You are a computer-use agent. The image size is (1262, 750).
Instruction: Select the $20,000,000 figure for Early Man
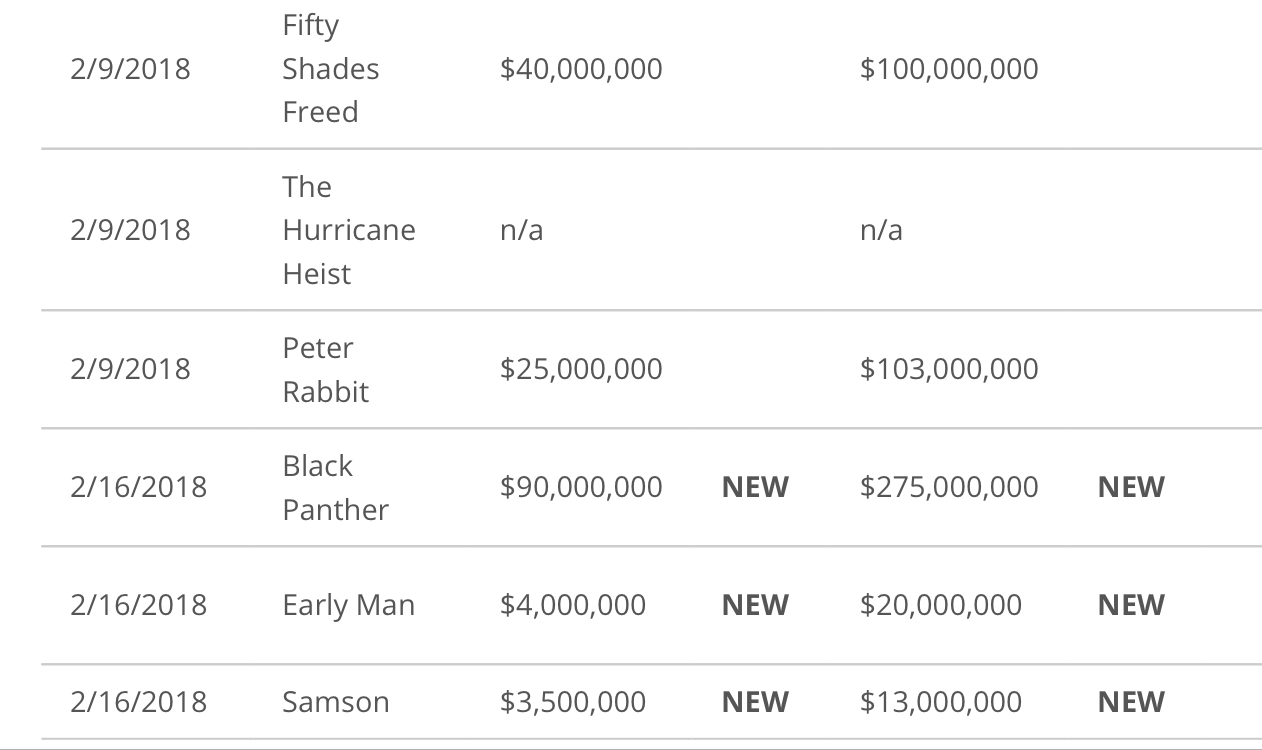pos(940,605)
